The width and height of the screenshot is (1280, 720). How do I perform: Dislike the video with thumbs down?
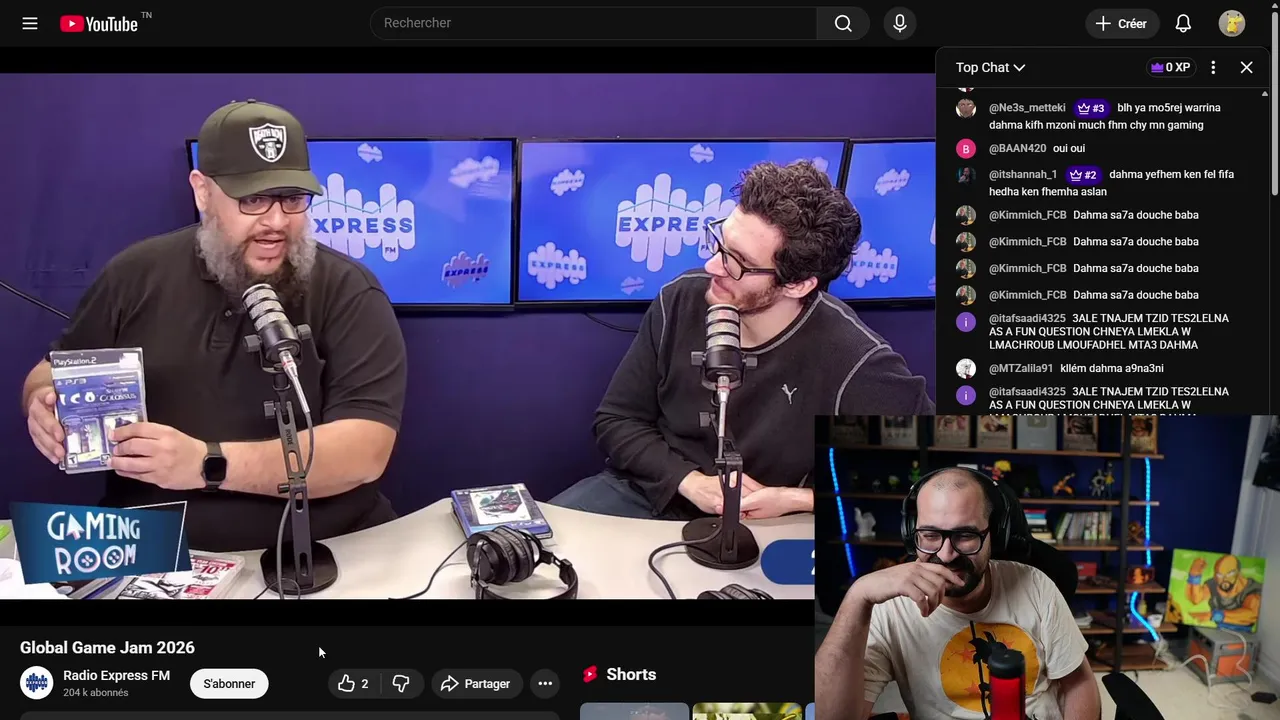click(401, 684)
